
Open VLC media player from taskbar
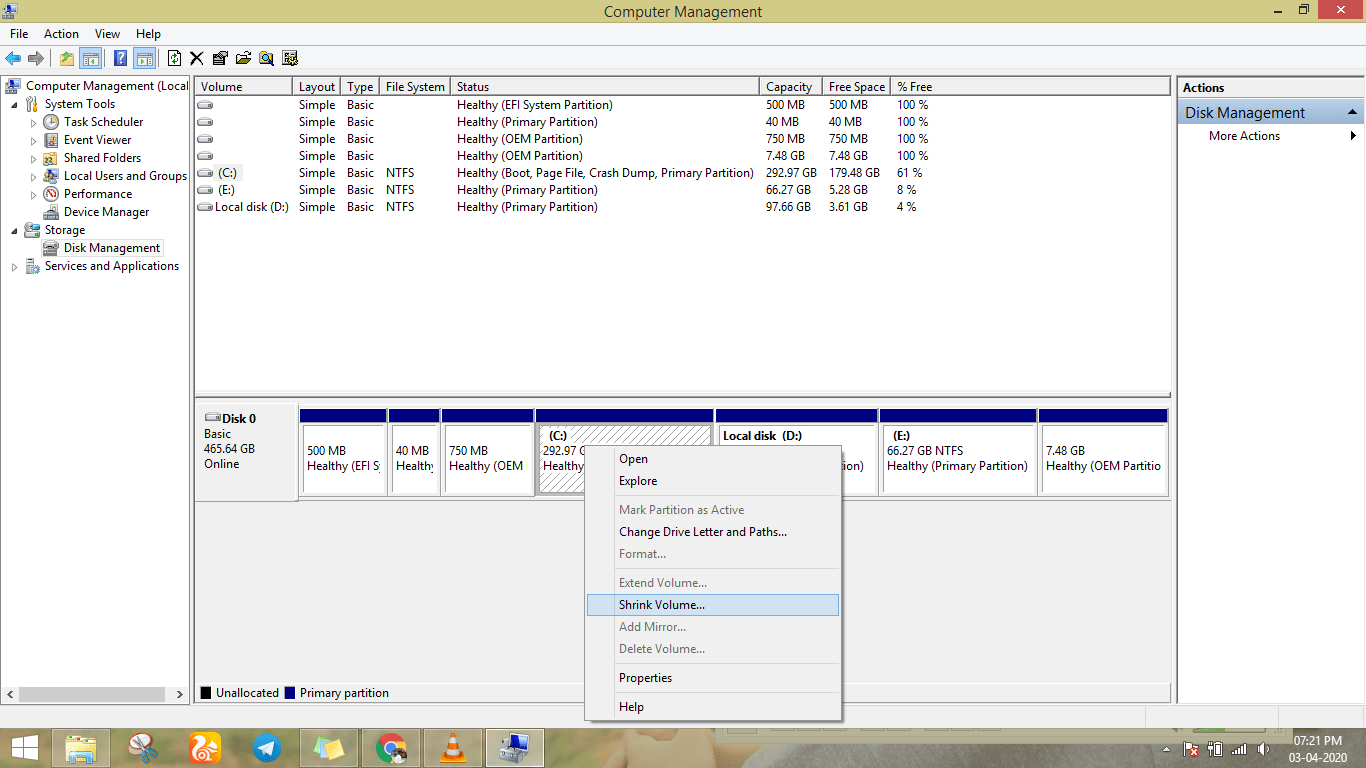point(453,747)
